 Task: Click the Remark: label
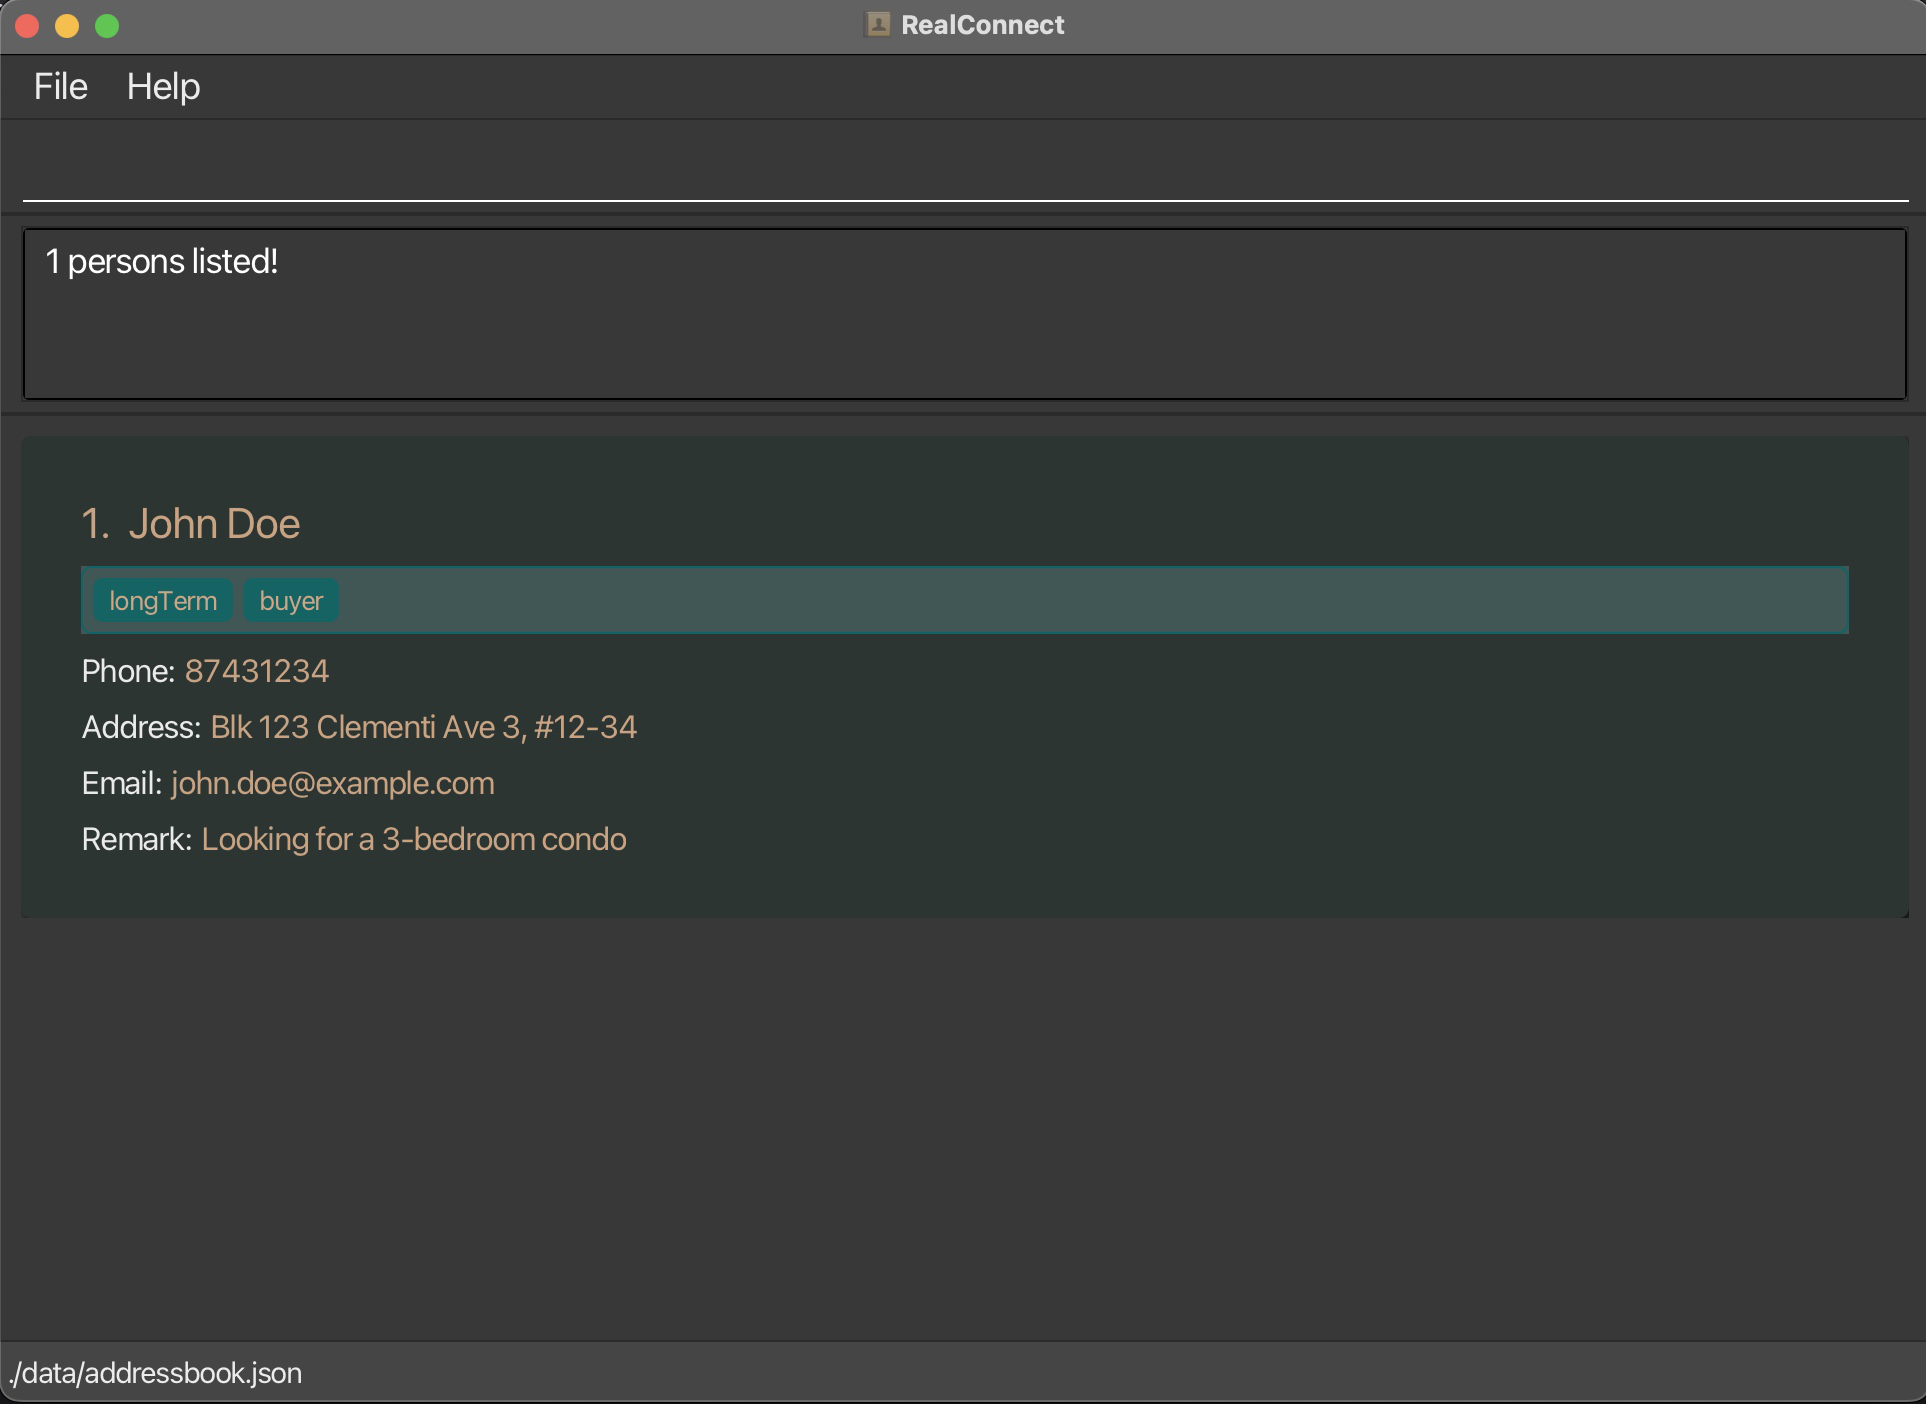click(x=137, y=839)
